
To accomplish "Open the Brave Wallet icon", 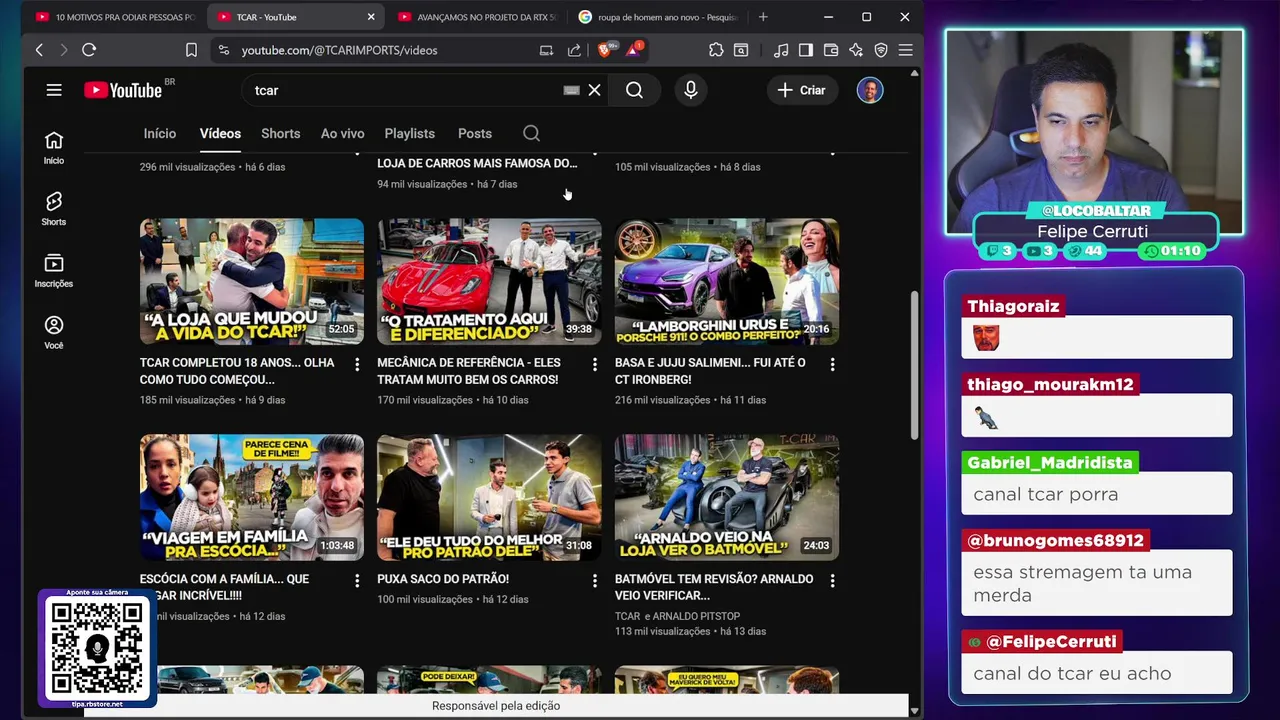I will tap(831, 50).
